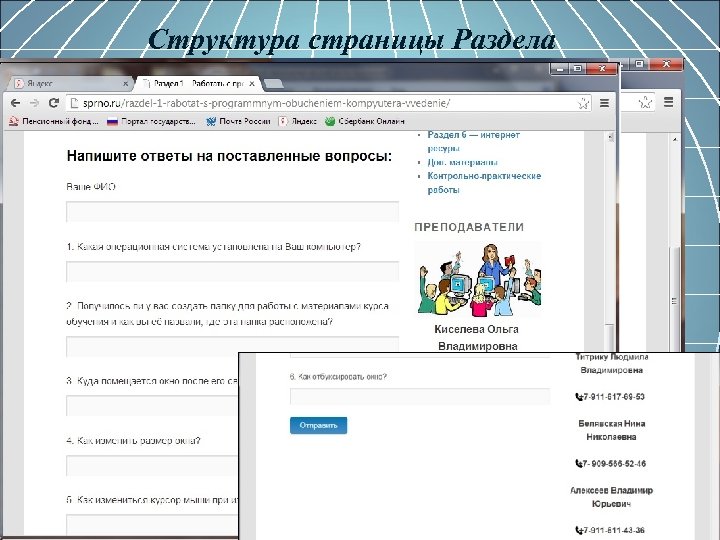Viewport: 720px width, 540px height.
Task: Reload the page with refresh icon
Action: (x=54, y=103)
